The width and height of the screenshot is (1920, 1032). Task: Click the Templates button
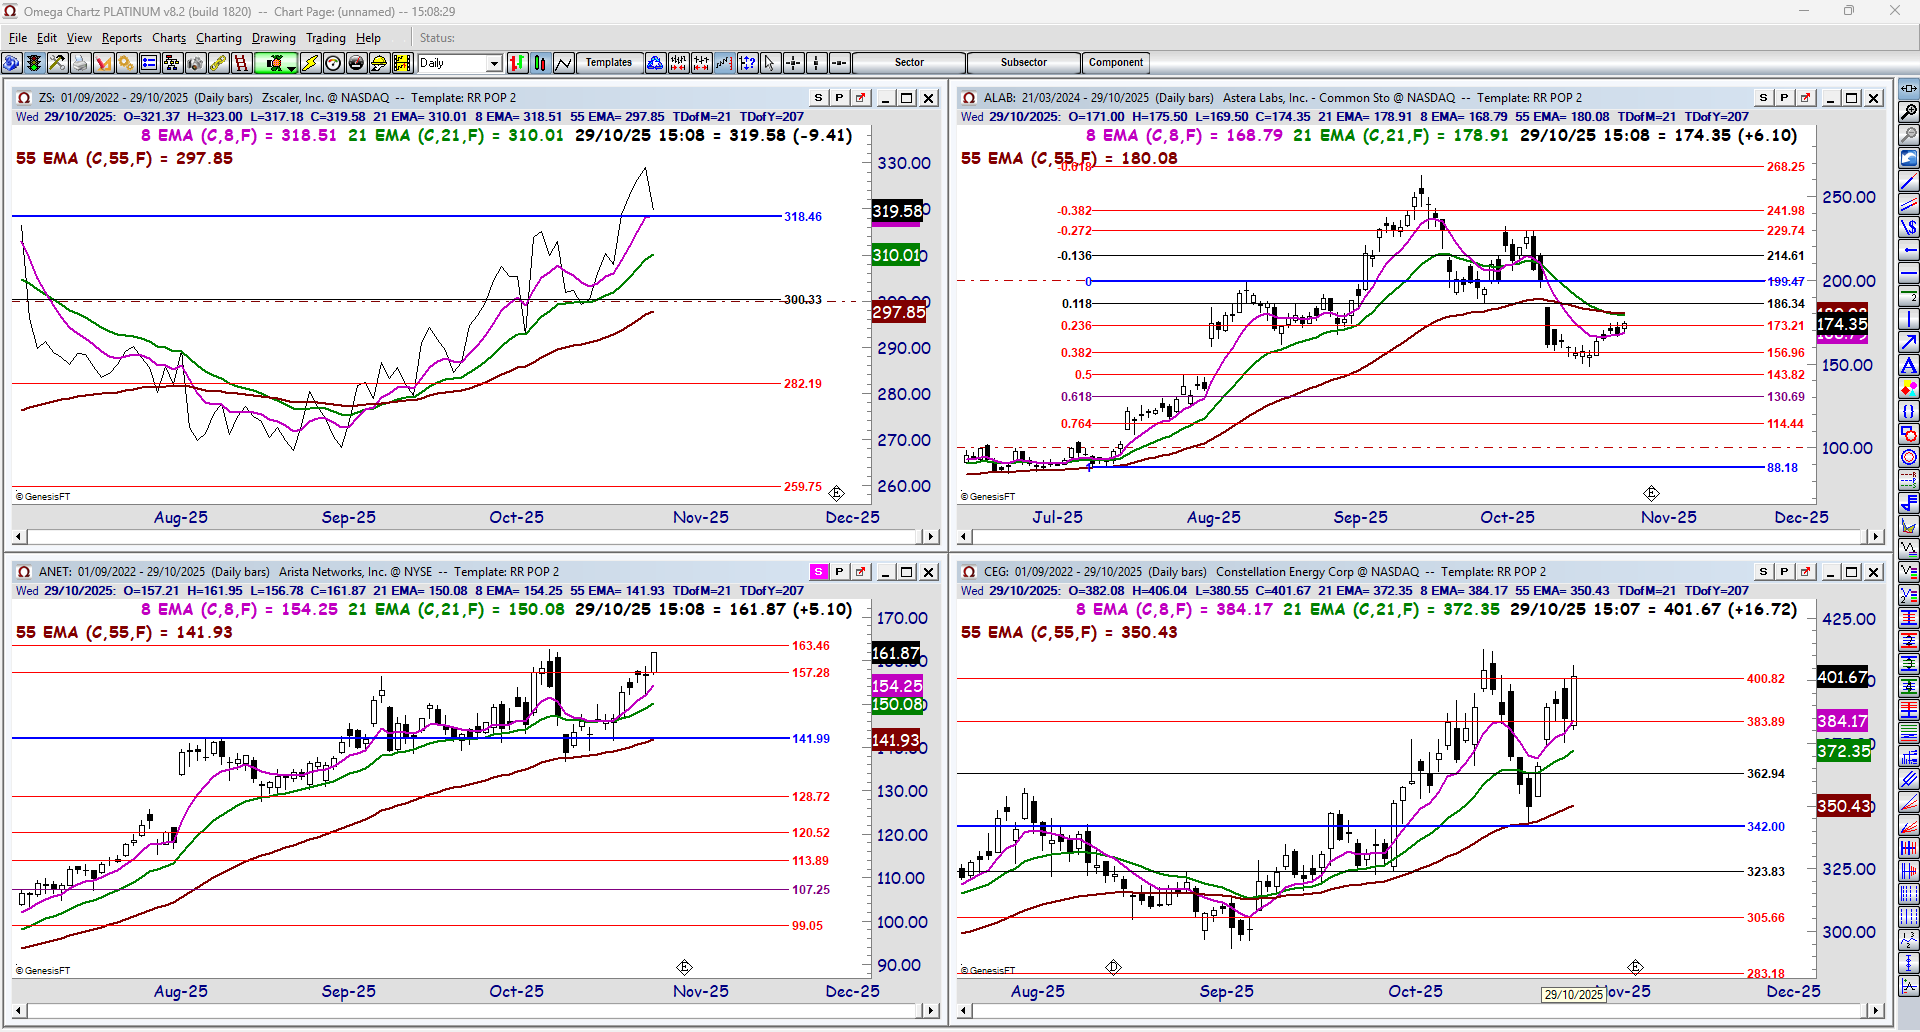pos(609,63)
